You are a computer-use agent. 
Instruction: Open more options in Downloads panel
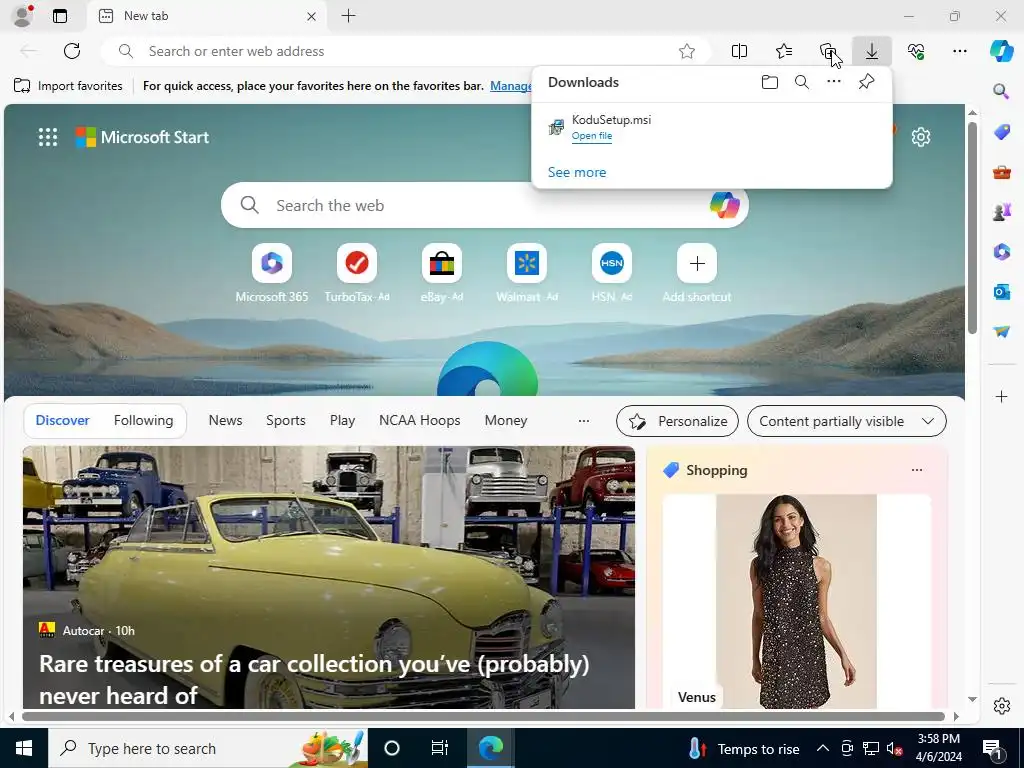click(x=834, y=82)
